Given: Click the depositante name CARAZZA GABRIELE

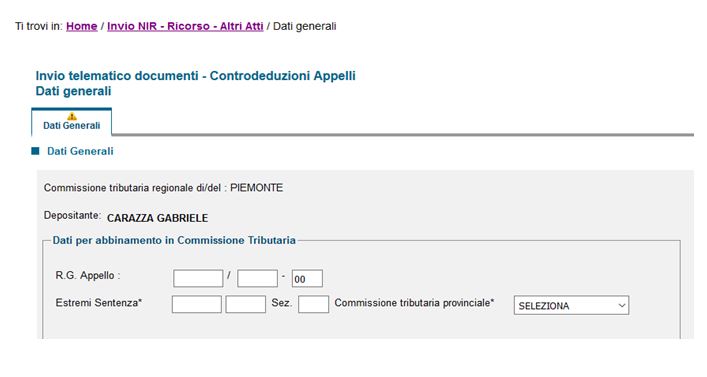Looking at the screenshot, I should tap(157, 218).
